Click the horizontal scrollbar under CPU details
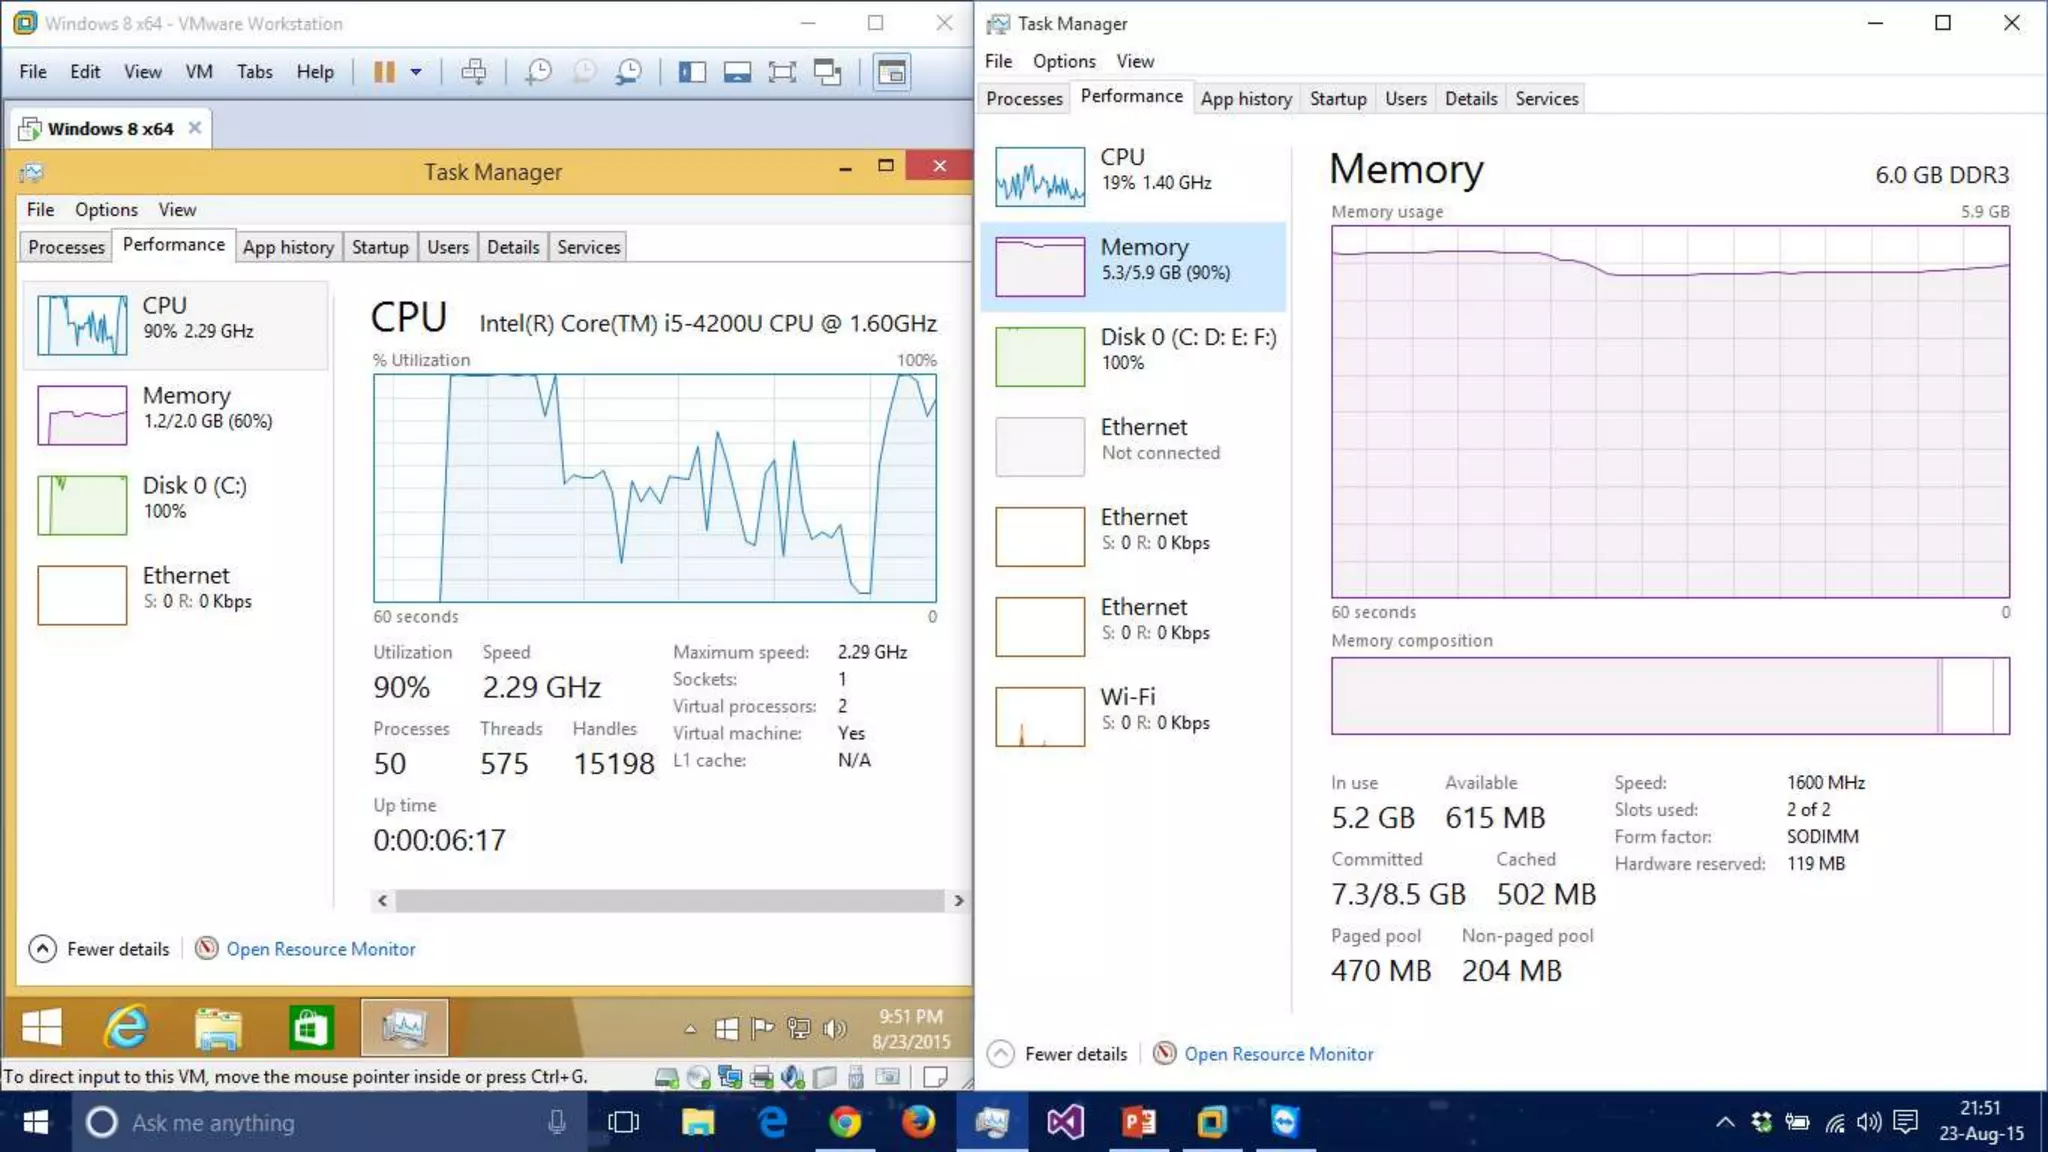Image resolution: width=2048 pixels, height=1152 pixels. click(x=669, y=901)
